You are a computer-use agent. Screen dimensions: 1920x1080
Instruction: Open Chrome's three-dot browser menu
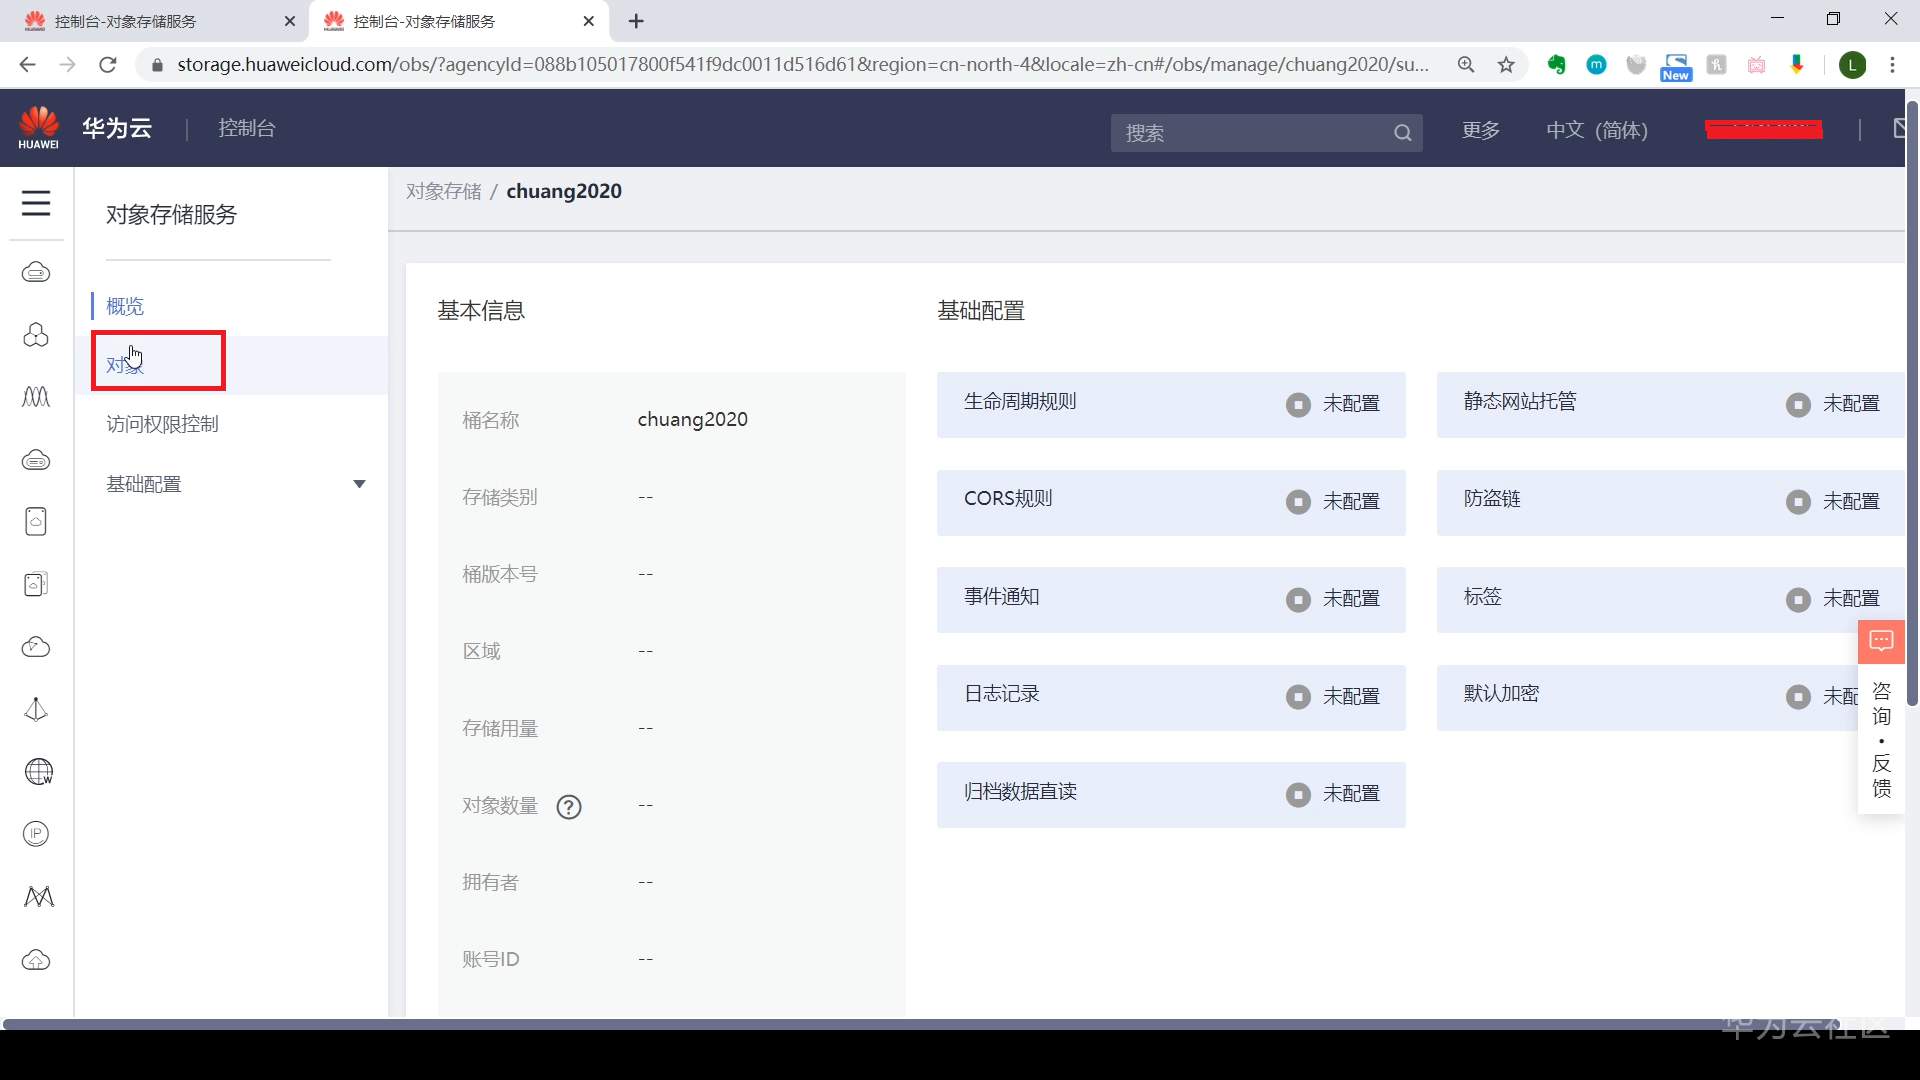[1893, 64]
